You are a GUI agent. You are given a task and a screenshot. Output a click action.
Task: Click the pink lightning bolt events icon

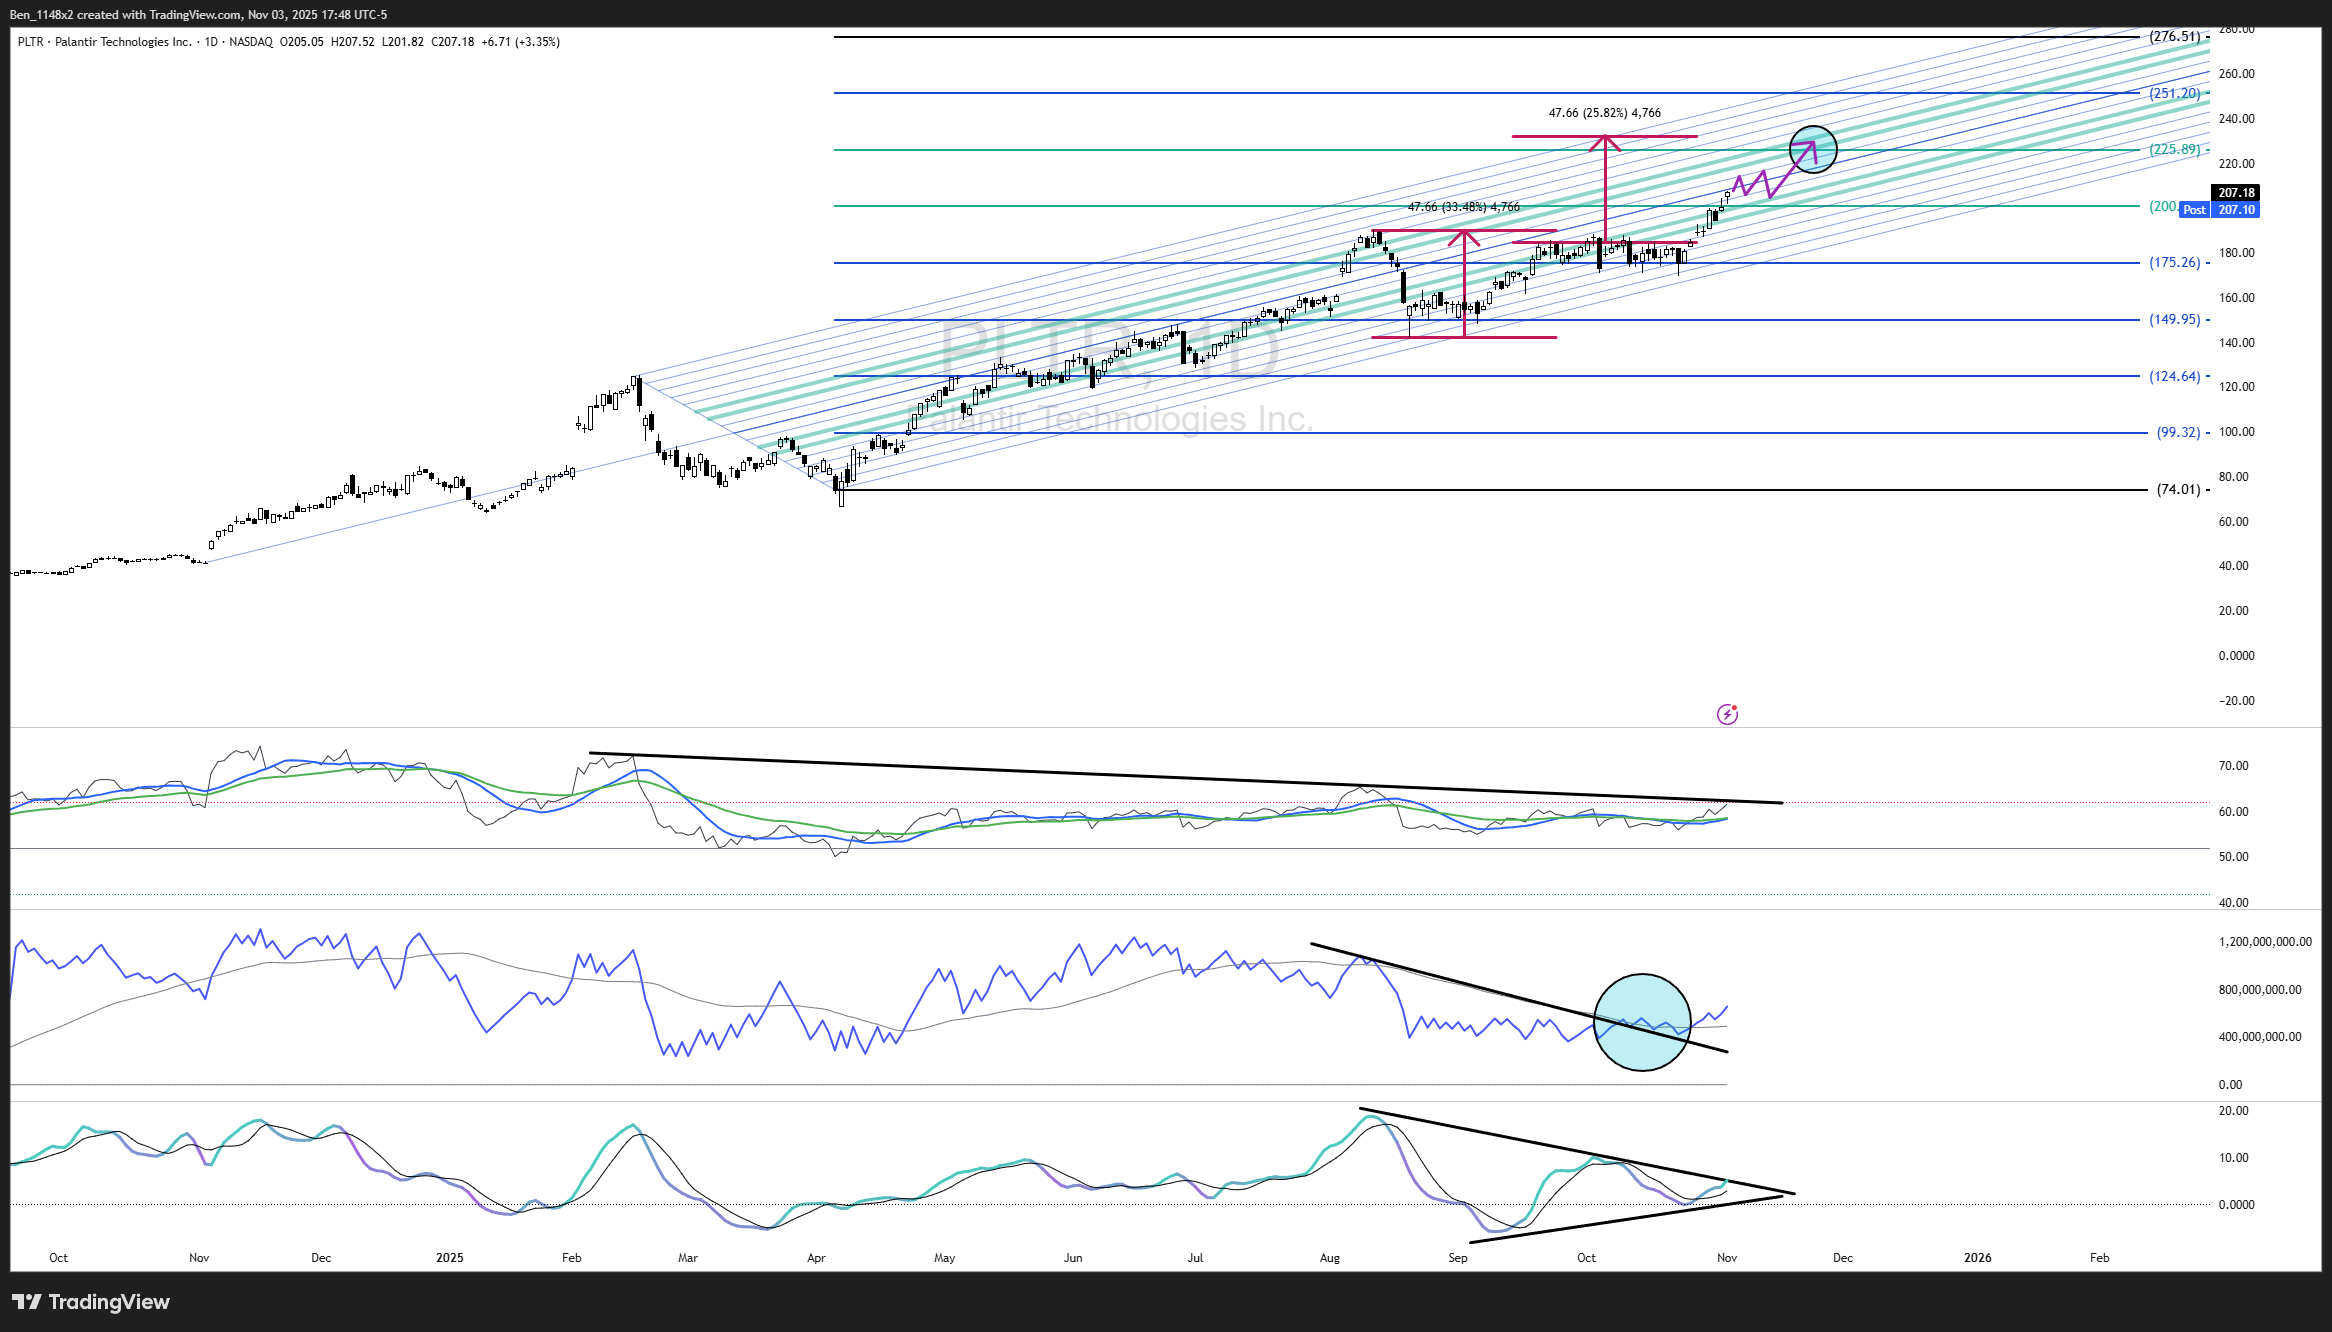point(1727,714)
